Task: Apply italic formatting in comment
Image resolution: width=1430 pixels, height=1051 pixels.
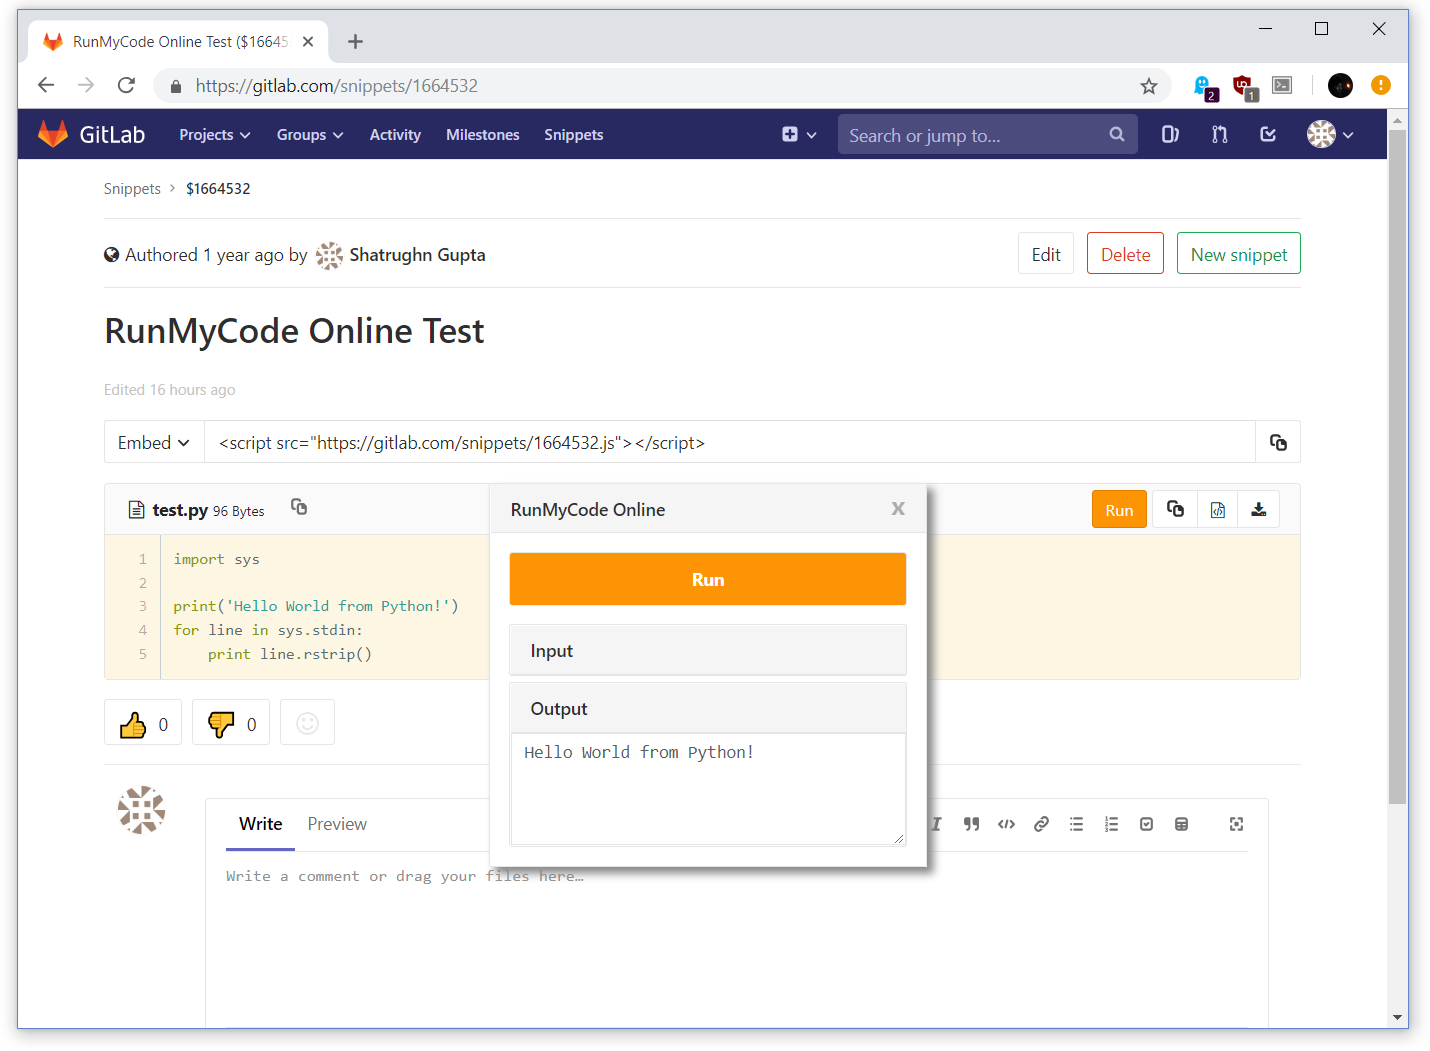Action: [x=936, y=824]
